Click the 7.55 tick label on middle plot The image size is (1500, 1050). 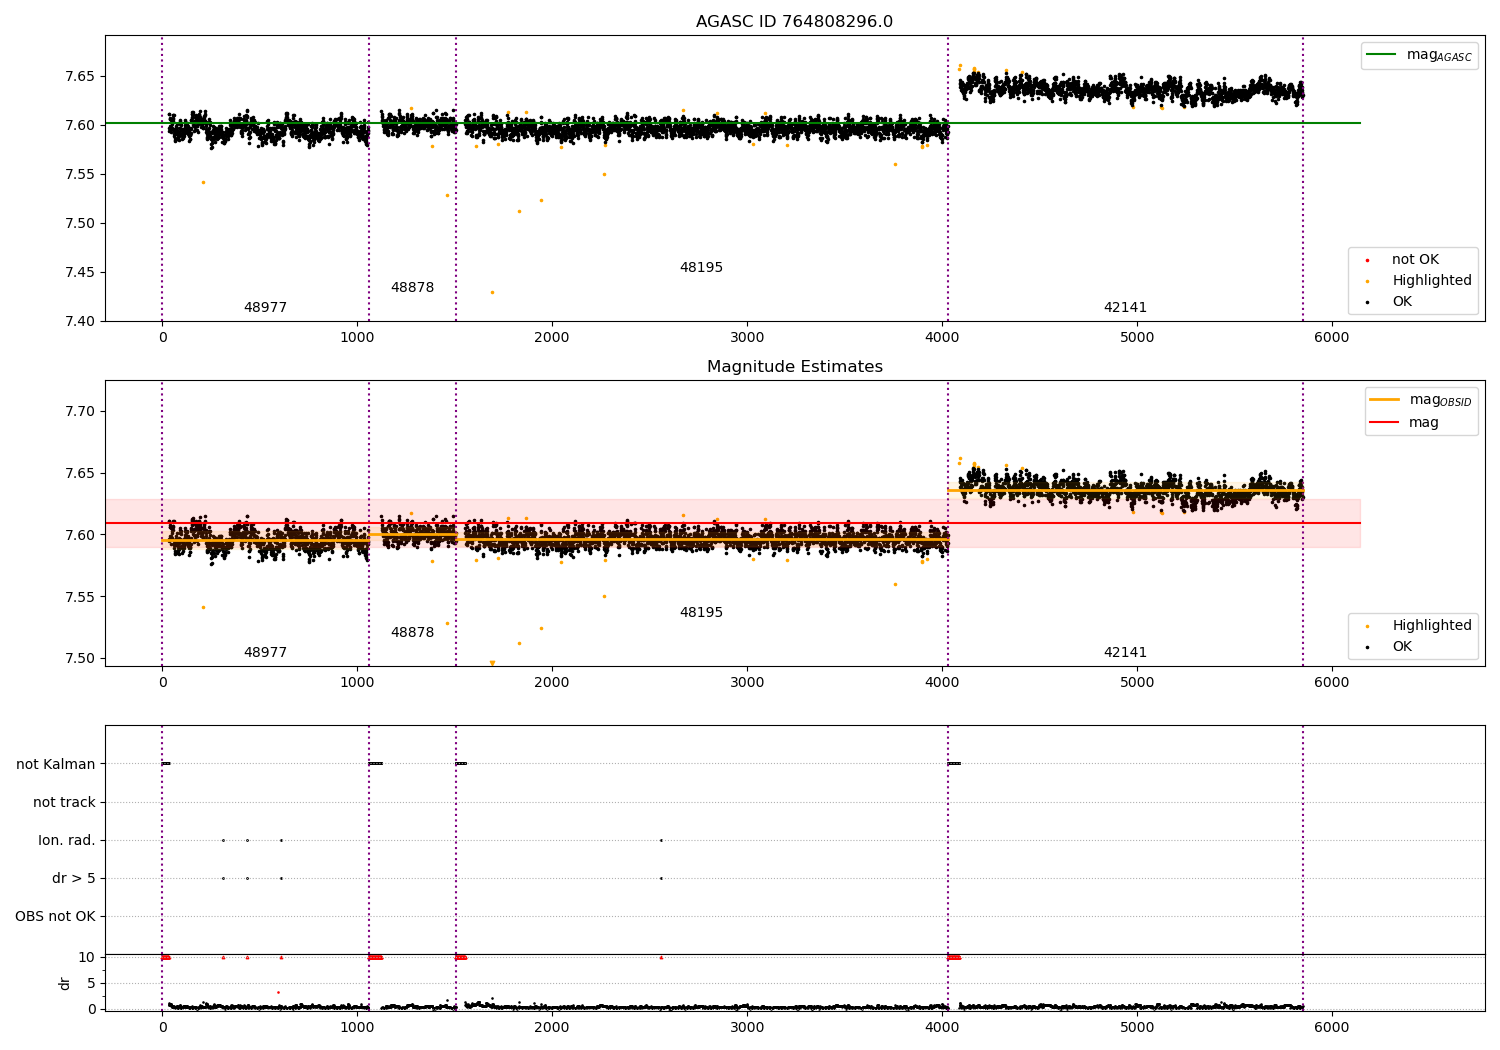(80, 598)
